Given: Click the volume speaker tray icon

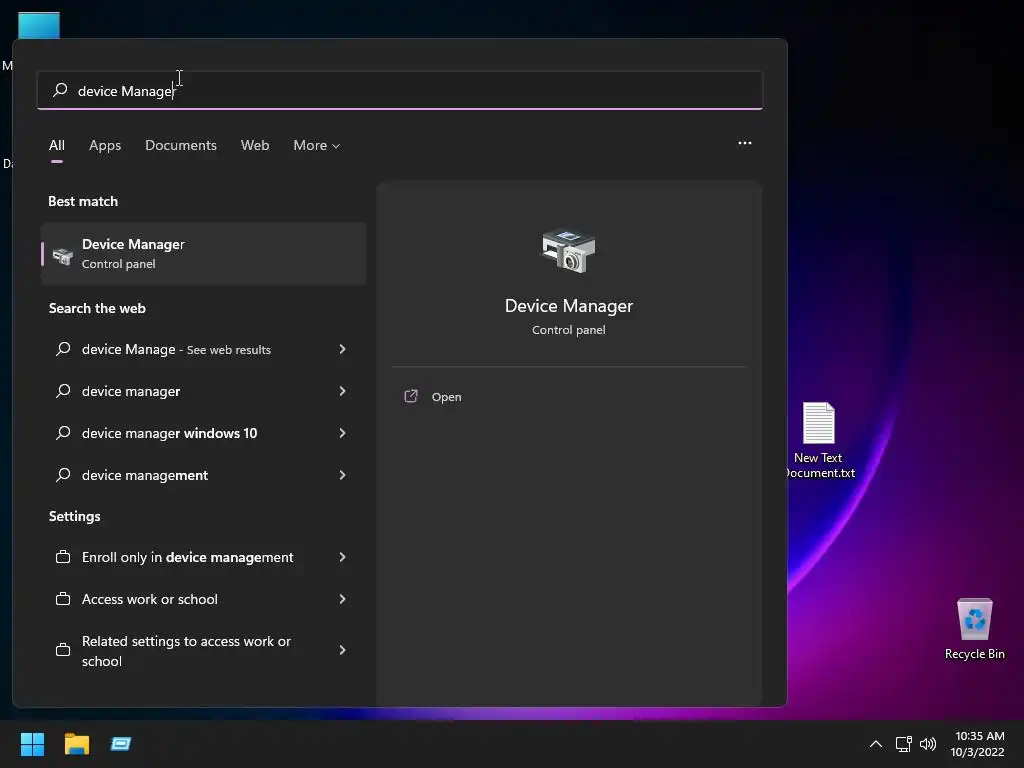Looking at the screenshot, I should (x=927, y=744).
